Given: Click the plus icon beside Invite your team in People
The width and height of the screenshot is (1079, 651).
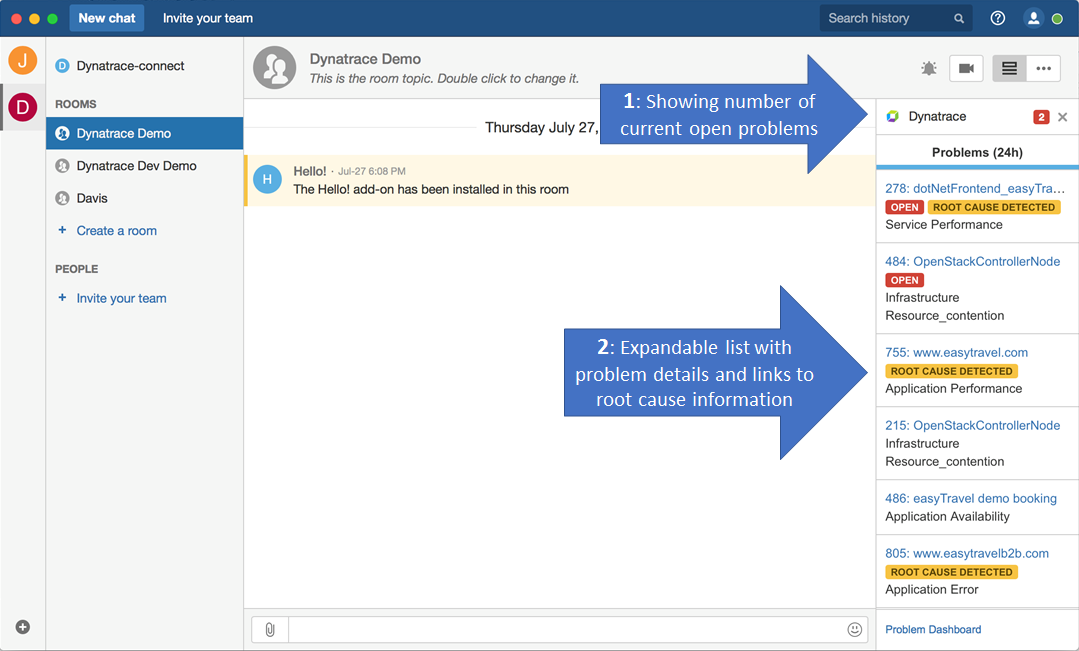Looking at the screenshot, I should pyautogui.click(x=62, y=297).
